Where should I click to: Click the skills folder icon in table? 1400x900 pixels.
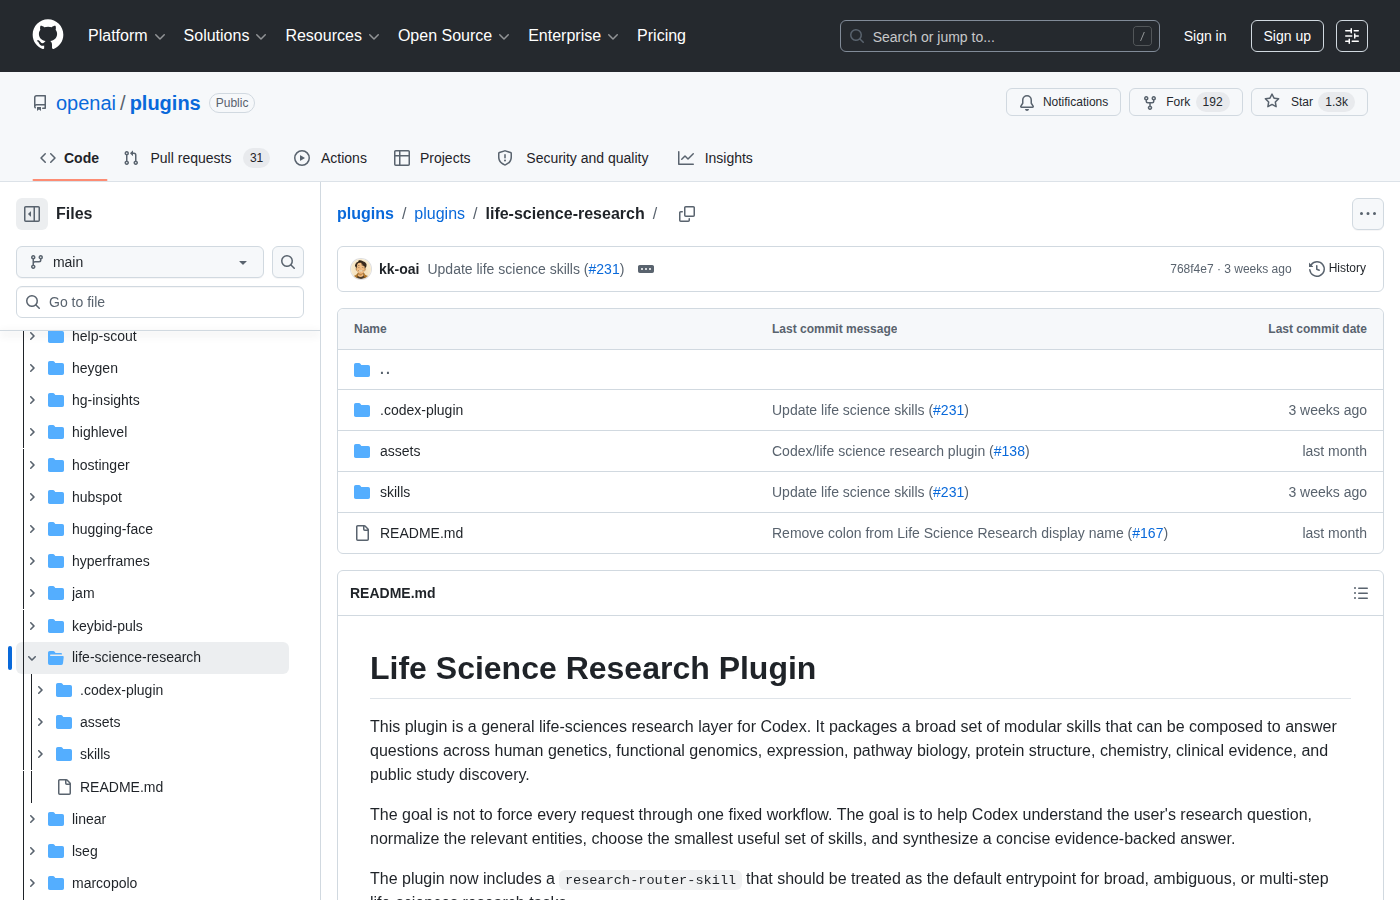362,492
